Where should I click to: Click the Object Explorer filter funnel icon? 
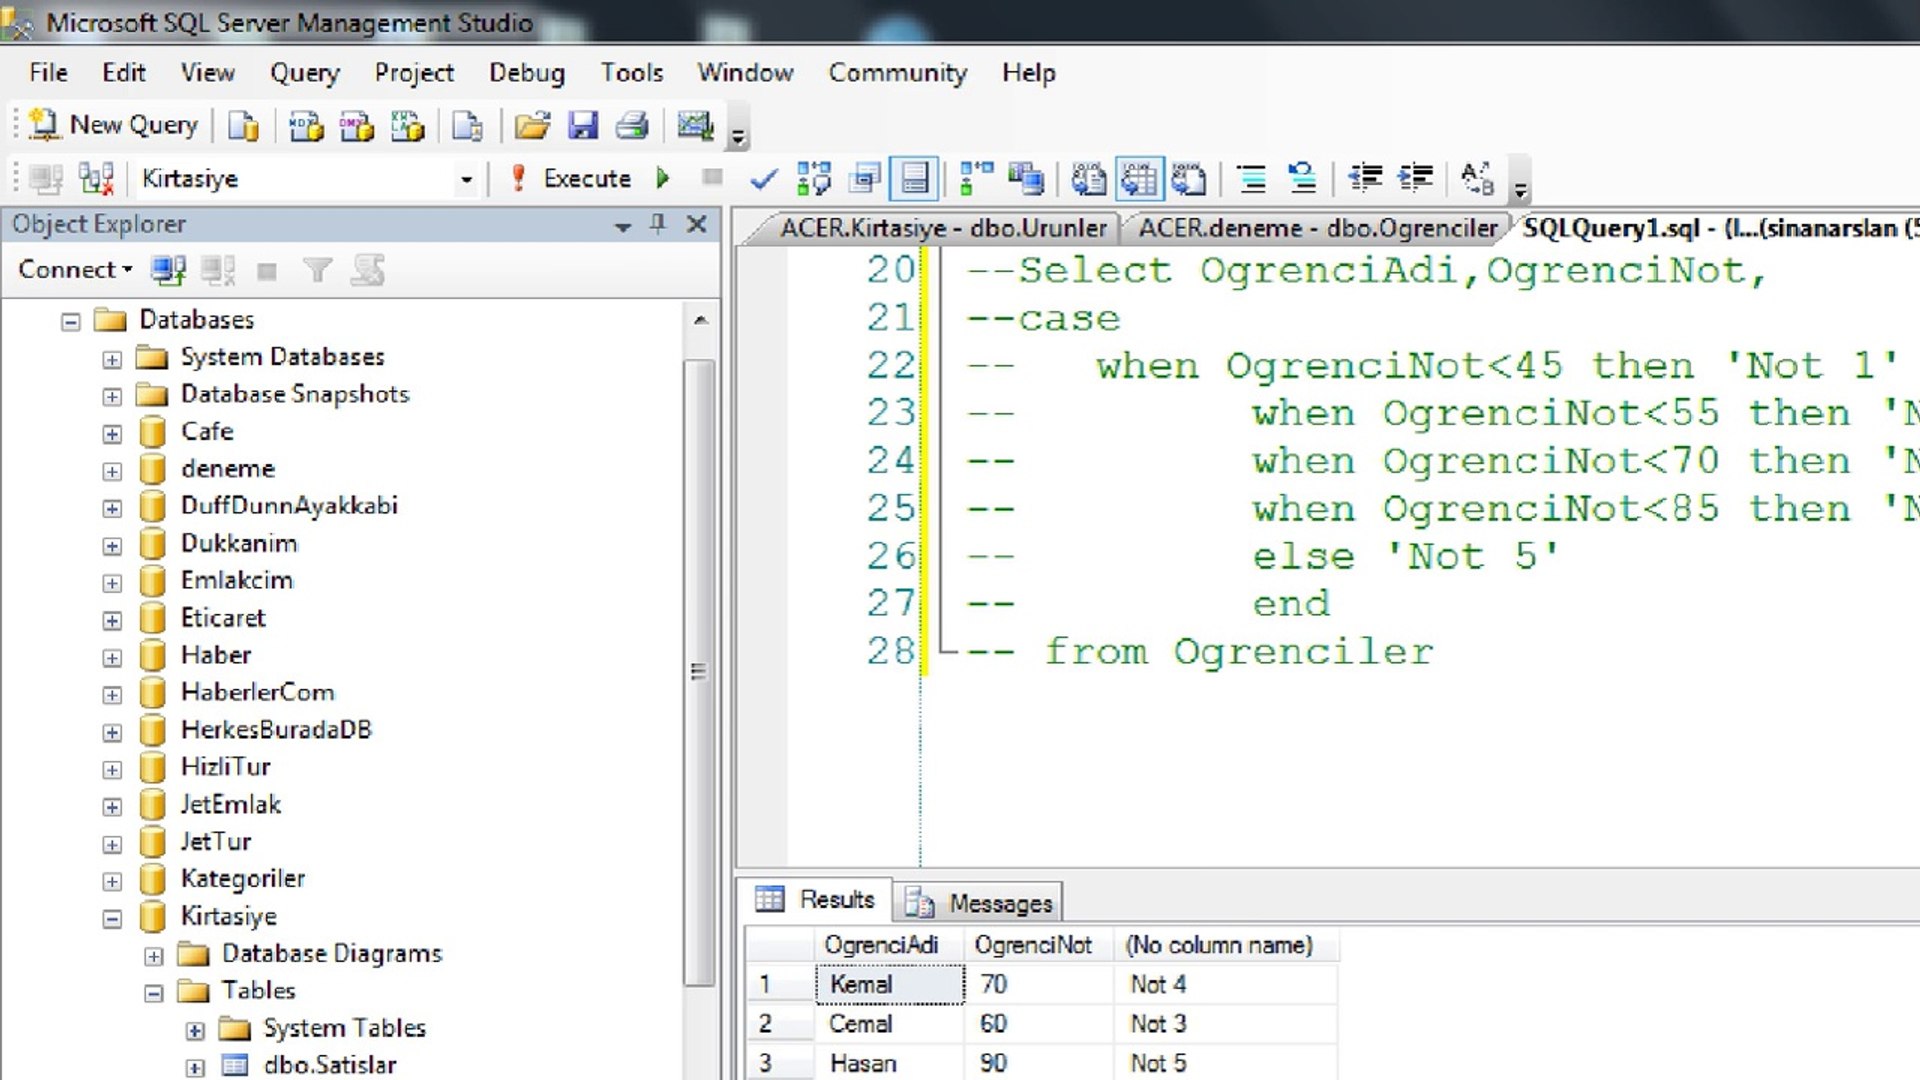tap(317, 270)
